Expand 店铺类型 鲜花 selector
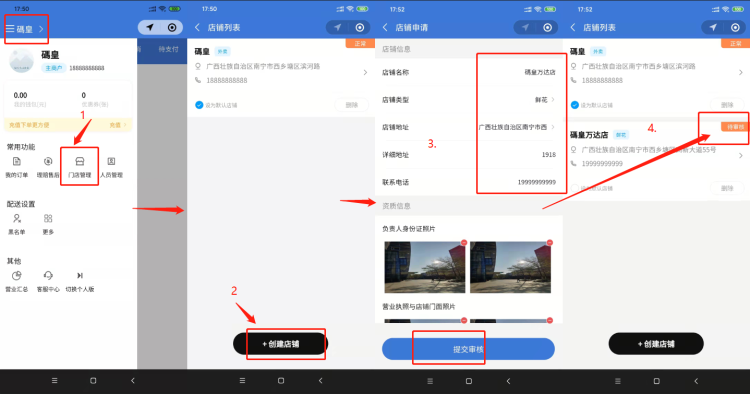This screenshot has height=394, width=750. (545, 100)
